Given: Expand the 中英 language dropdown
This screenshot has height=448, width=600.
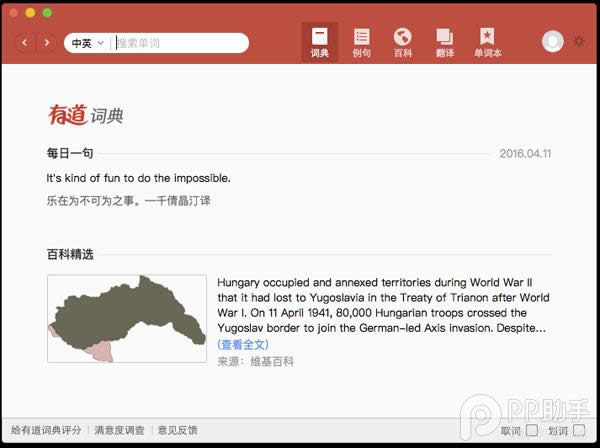Looking at the screenshot, I should pyautogui.click(x=87, y=43).
